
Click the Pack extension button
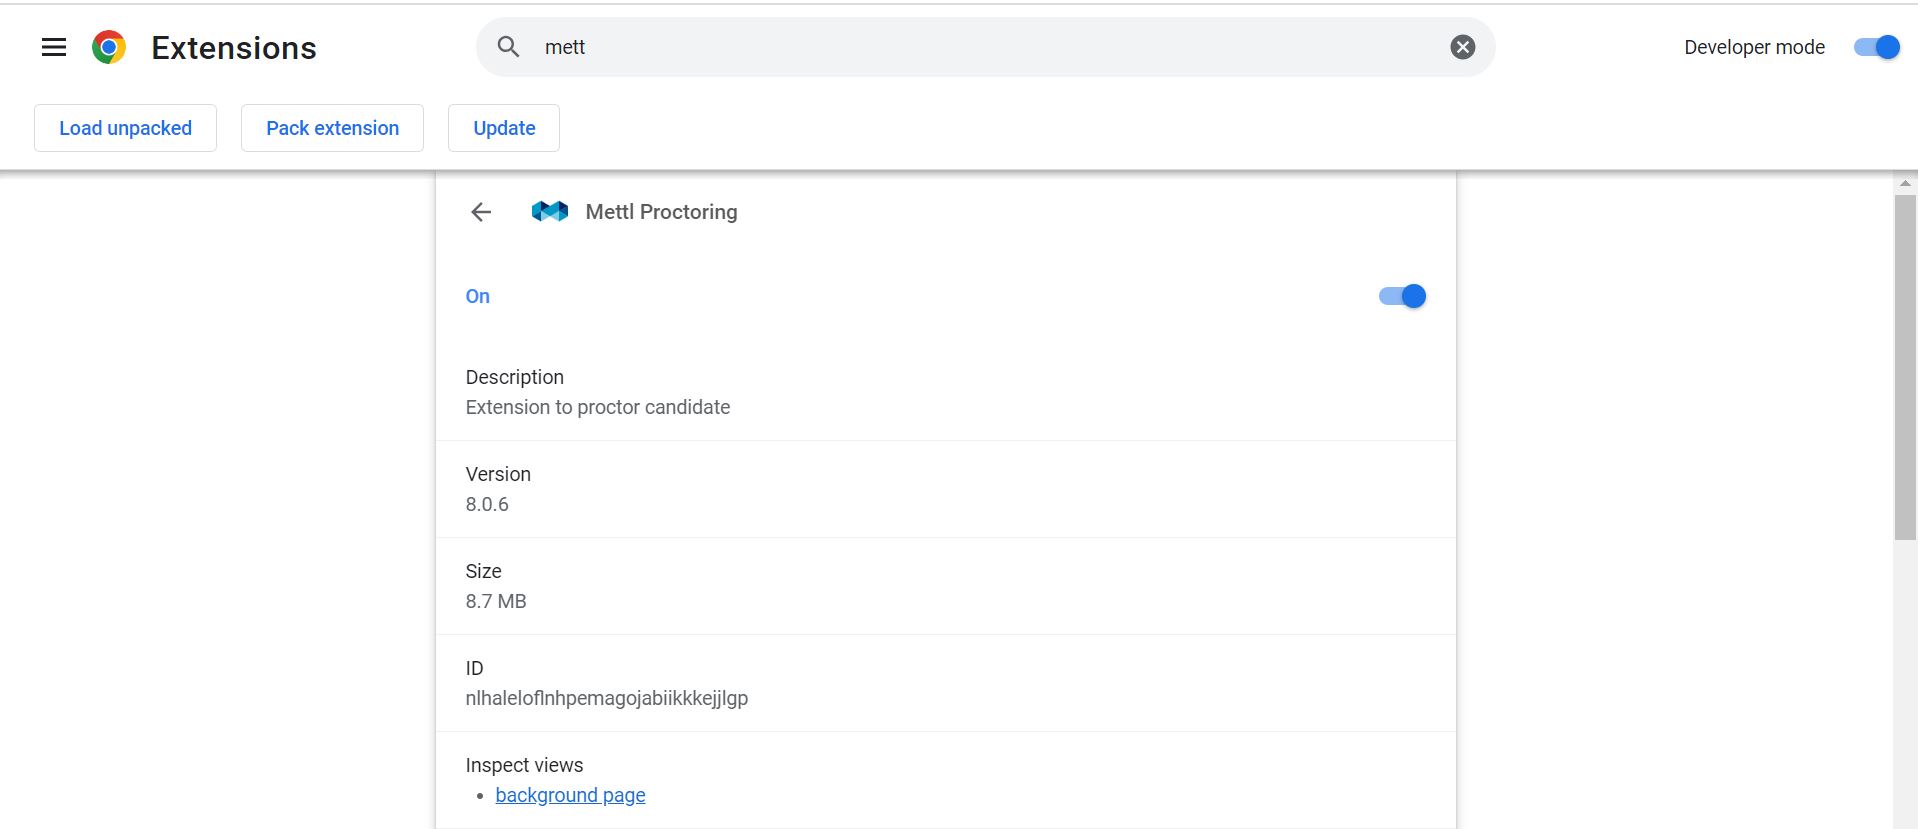coord(332,128)
